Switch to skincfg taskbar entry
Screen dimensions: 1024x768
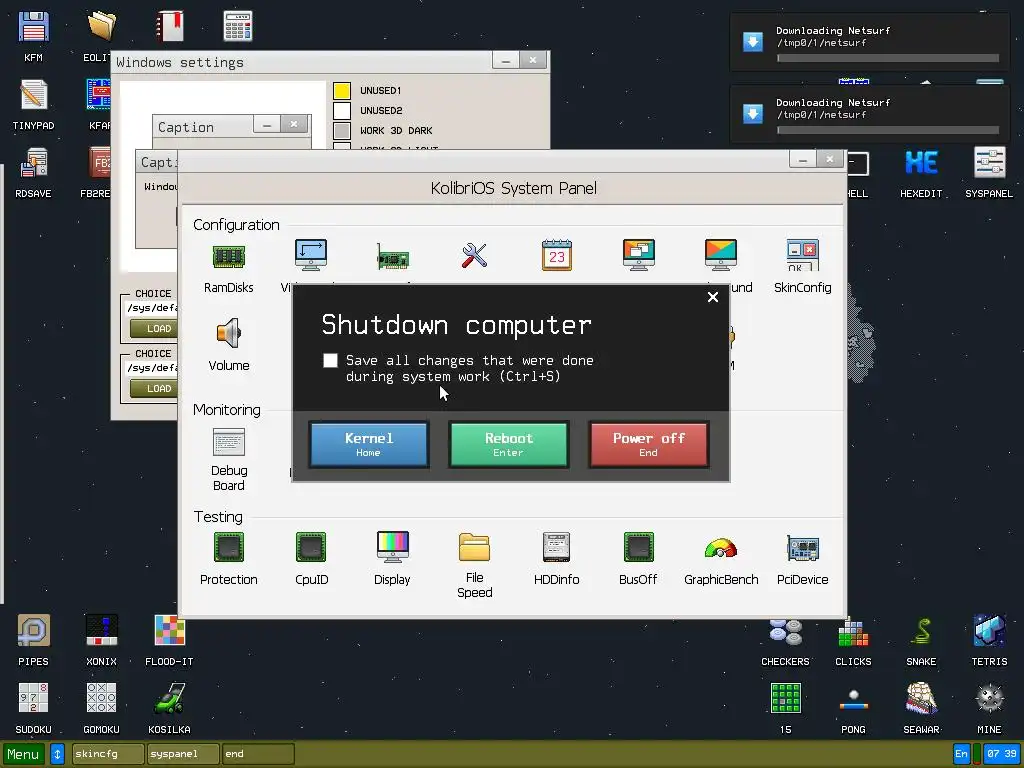(108, 754)
